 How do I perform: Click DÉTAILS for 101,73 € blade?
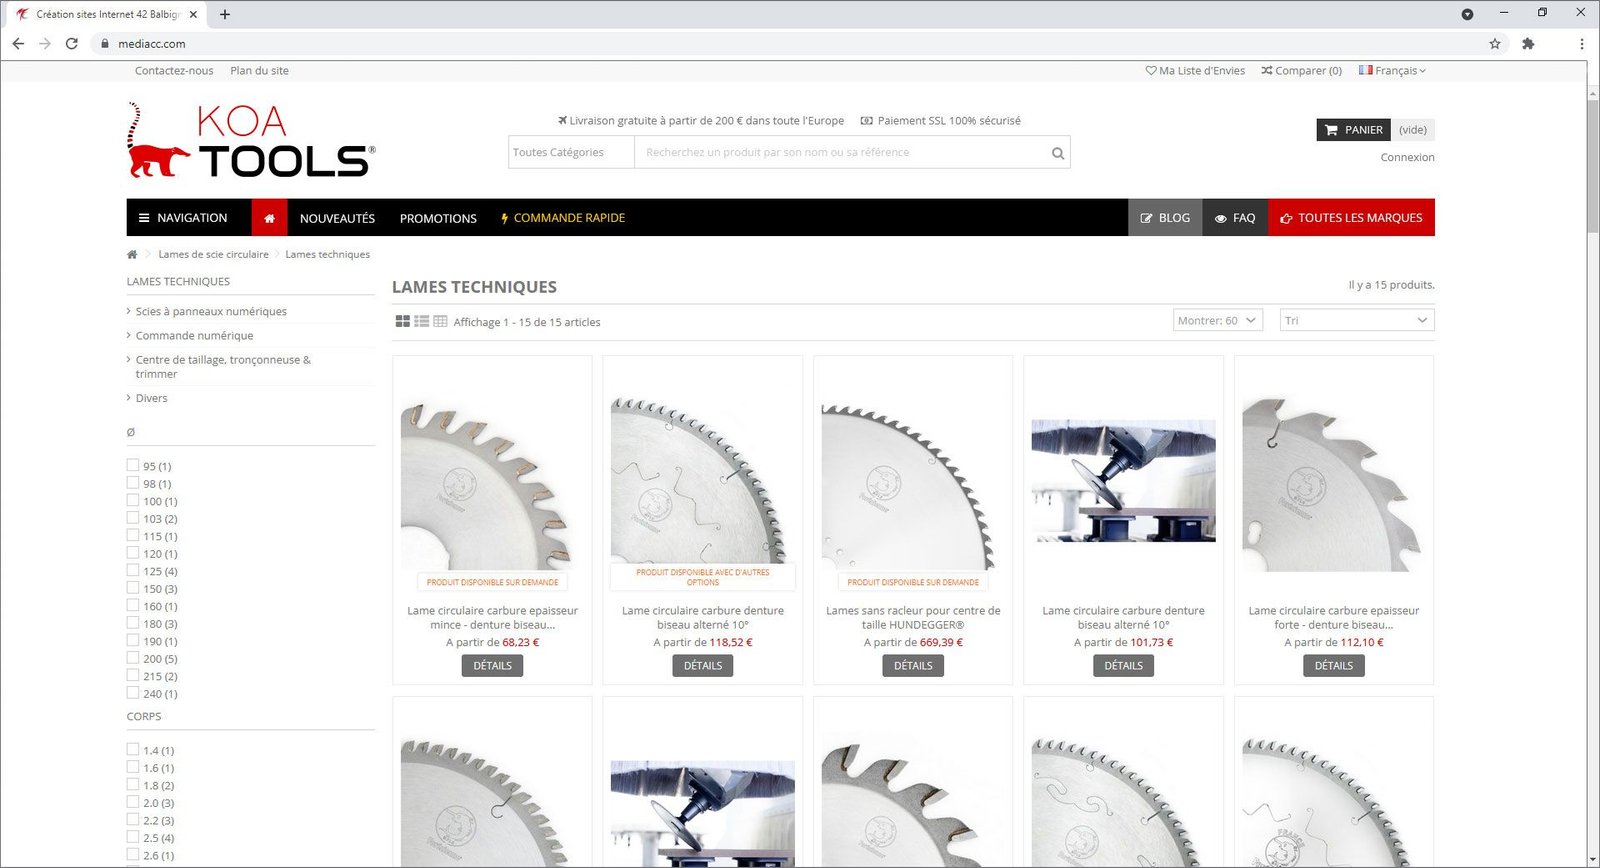click(1123, 665)
